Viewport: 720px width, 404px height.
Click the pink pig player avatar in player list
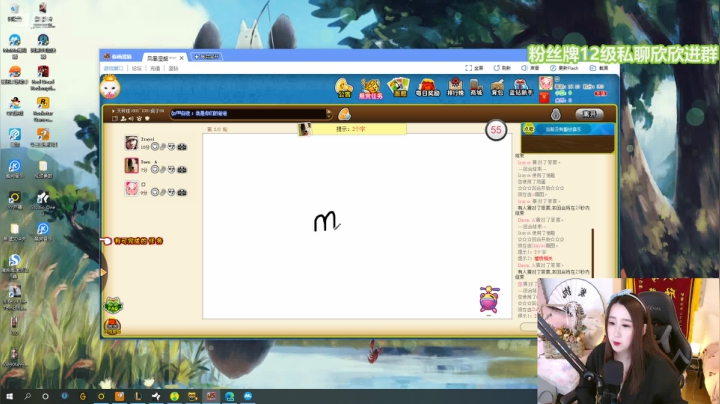(131, 188)
